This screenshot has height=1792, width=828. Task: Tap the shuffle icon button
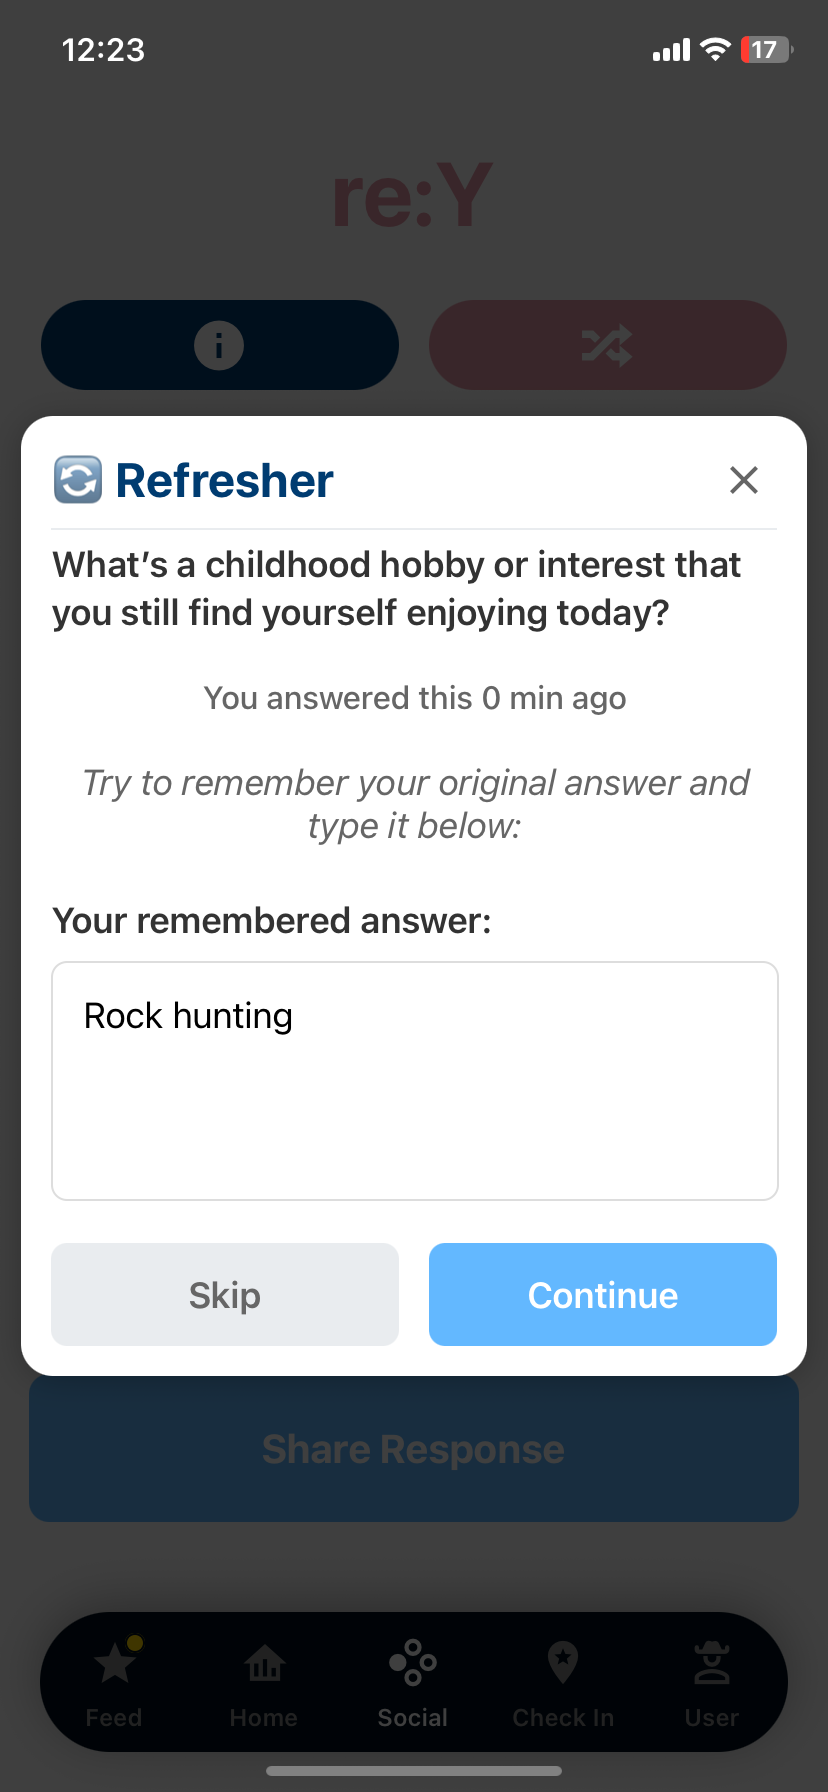coord(607,345)
